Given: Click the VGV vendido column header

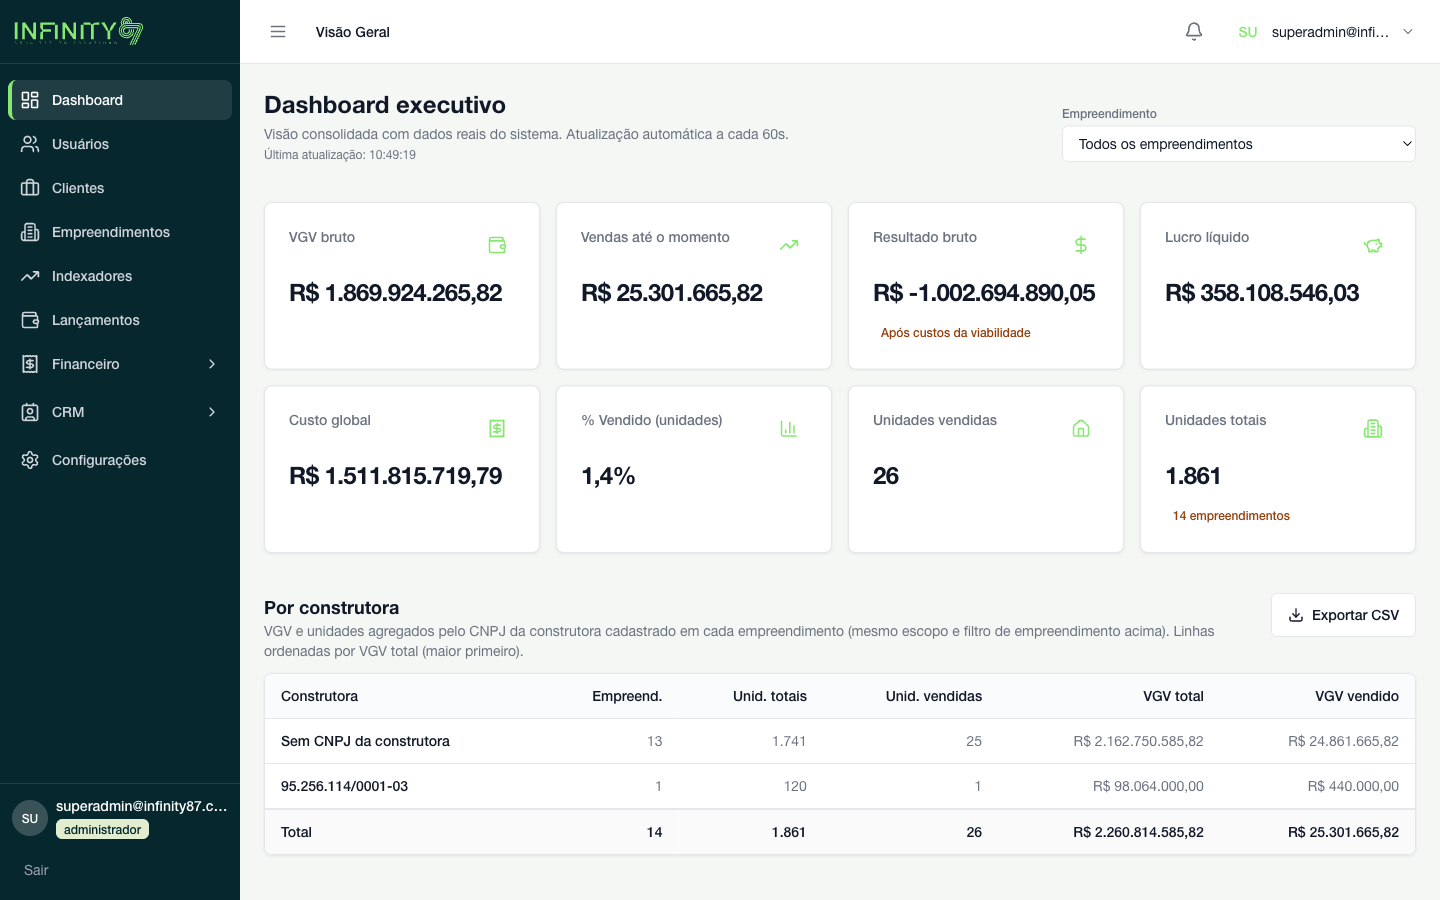Looking at the screenshot, I should coord(1357,696).
